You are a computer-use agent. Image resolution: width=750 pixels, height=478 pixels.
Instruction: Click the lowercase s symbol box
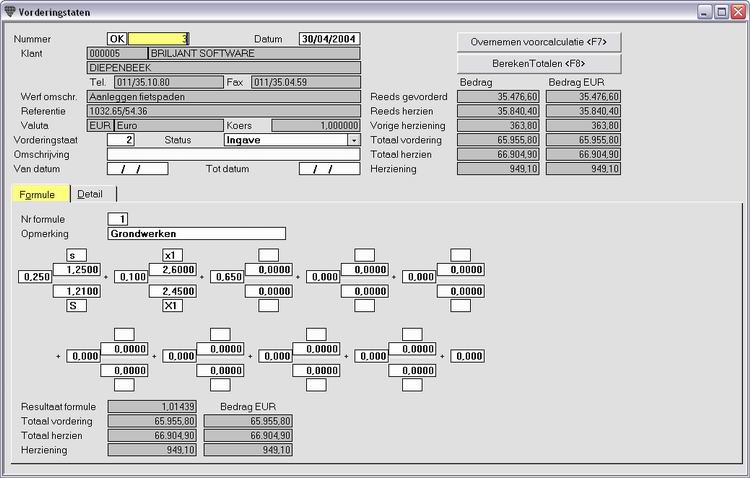click(77, 255)
